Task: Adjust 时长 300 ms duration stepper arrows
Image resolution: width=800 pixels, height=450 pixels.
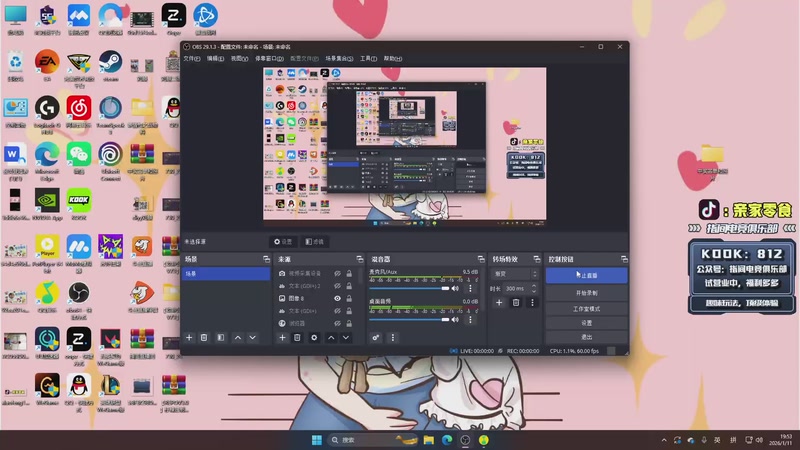Action: [x=534, y=288]
